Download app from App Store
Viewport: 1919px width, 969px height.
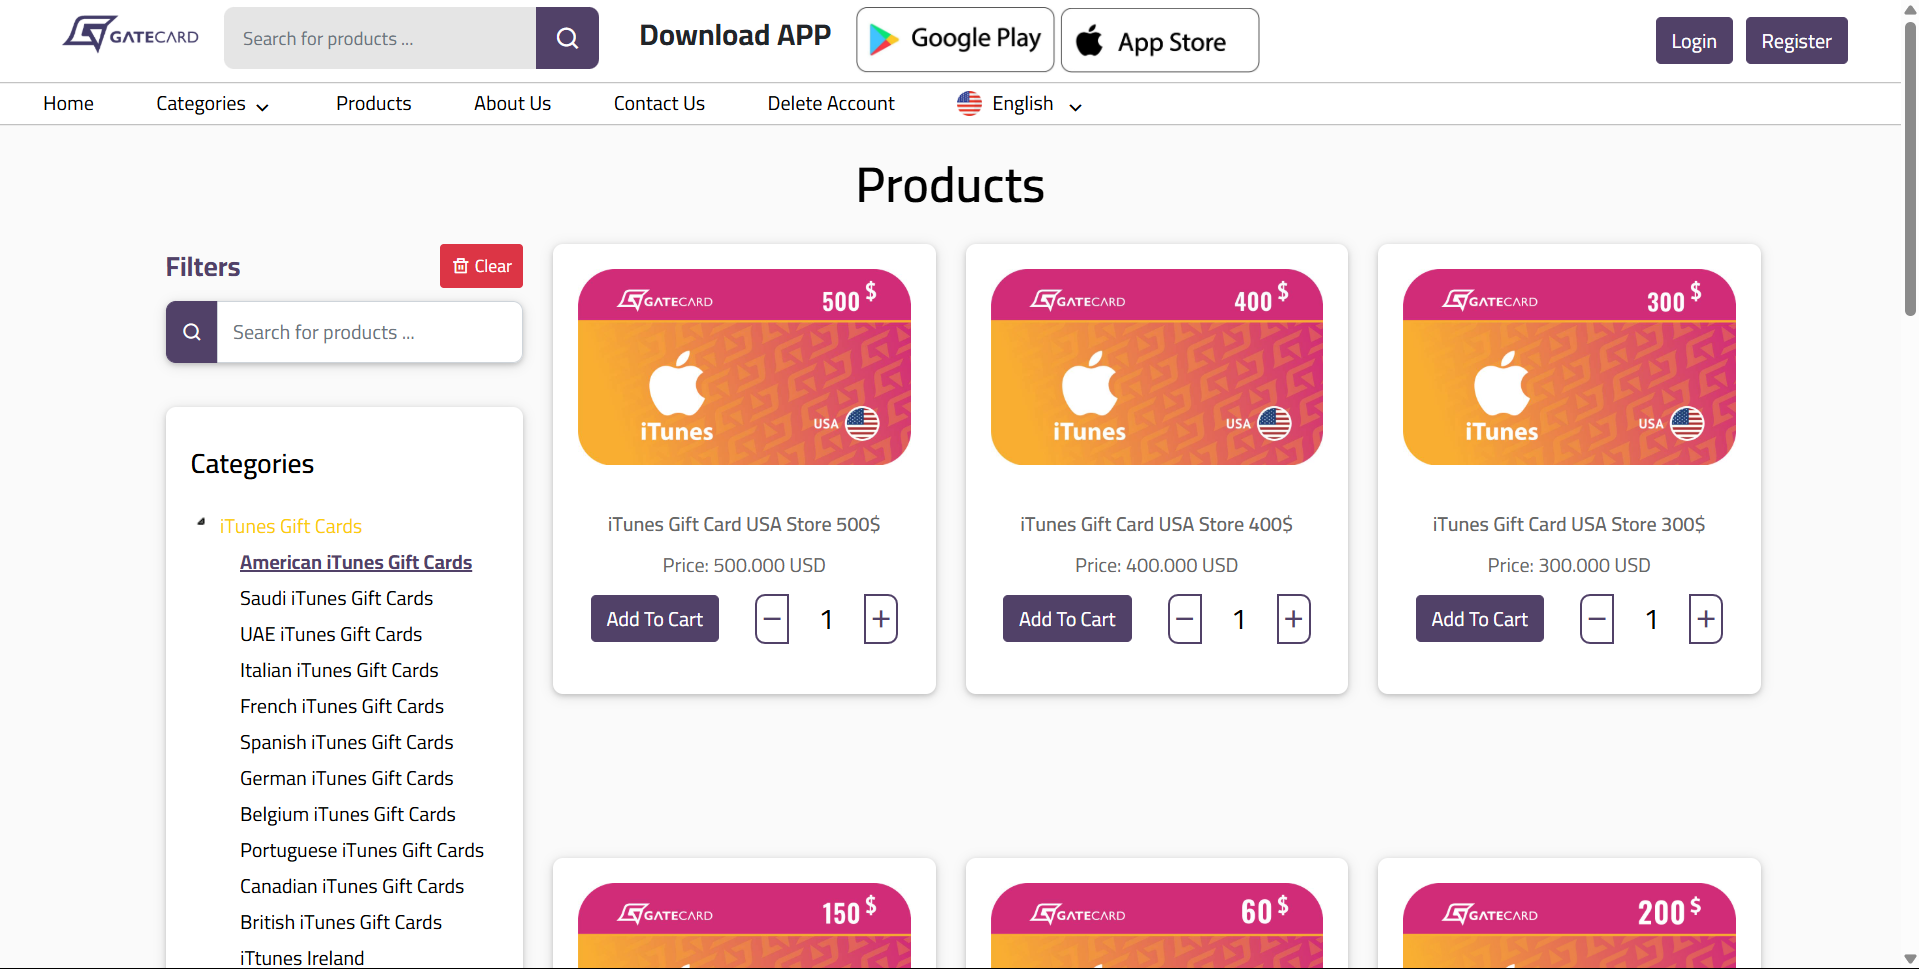pos(1160,40)
